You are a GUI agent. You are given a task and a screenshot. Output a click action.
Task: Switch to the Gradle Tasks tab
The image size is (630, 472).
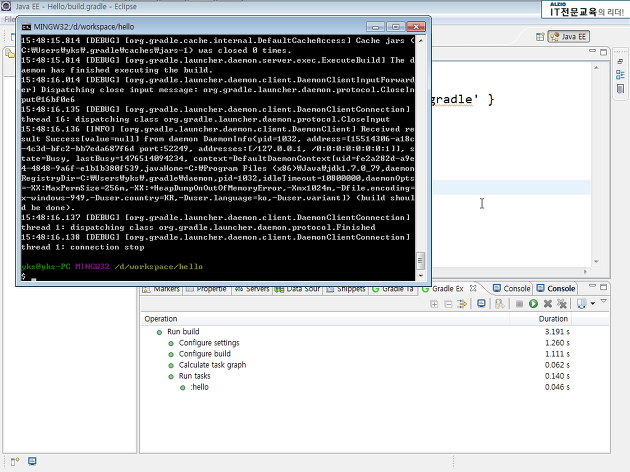click(x=393, y=289)
